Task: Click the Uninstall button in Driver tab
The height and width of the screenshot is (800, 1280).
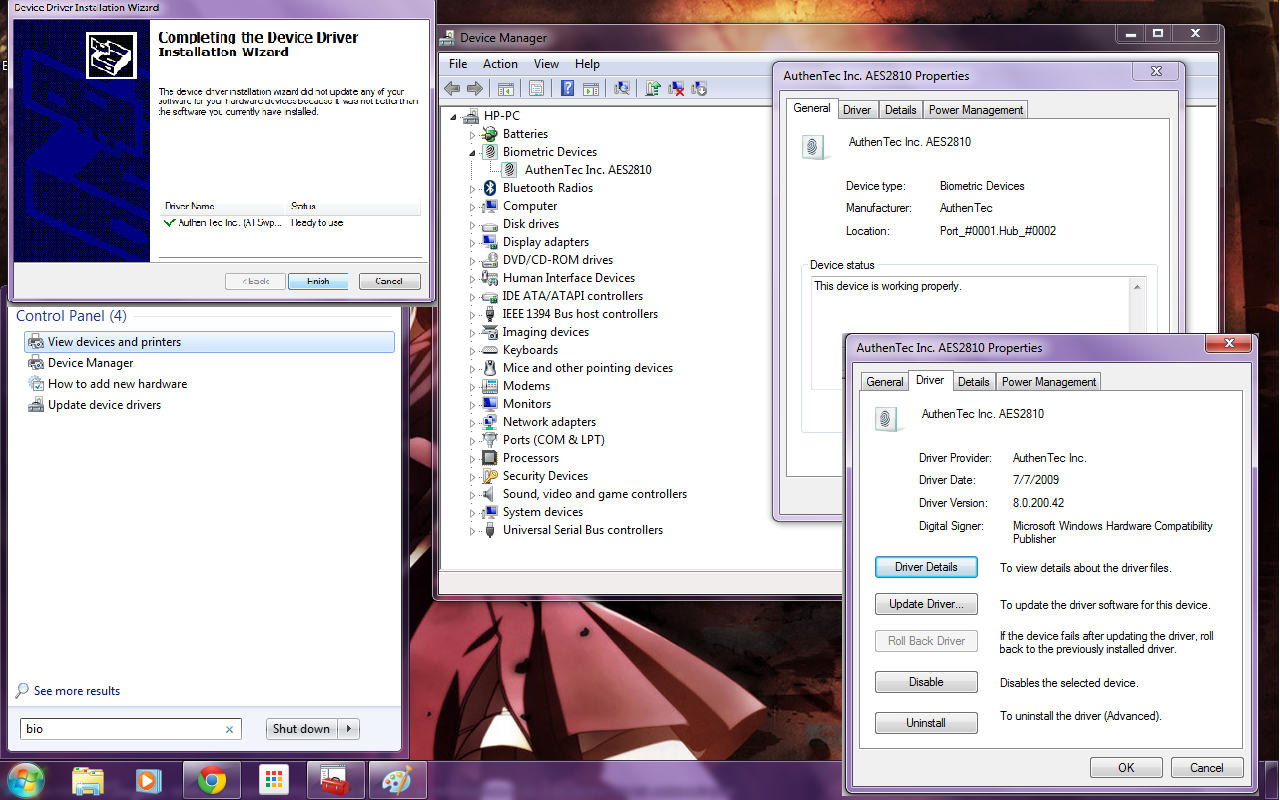Action: (926, 722)
